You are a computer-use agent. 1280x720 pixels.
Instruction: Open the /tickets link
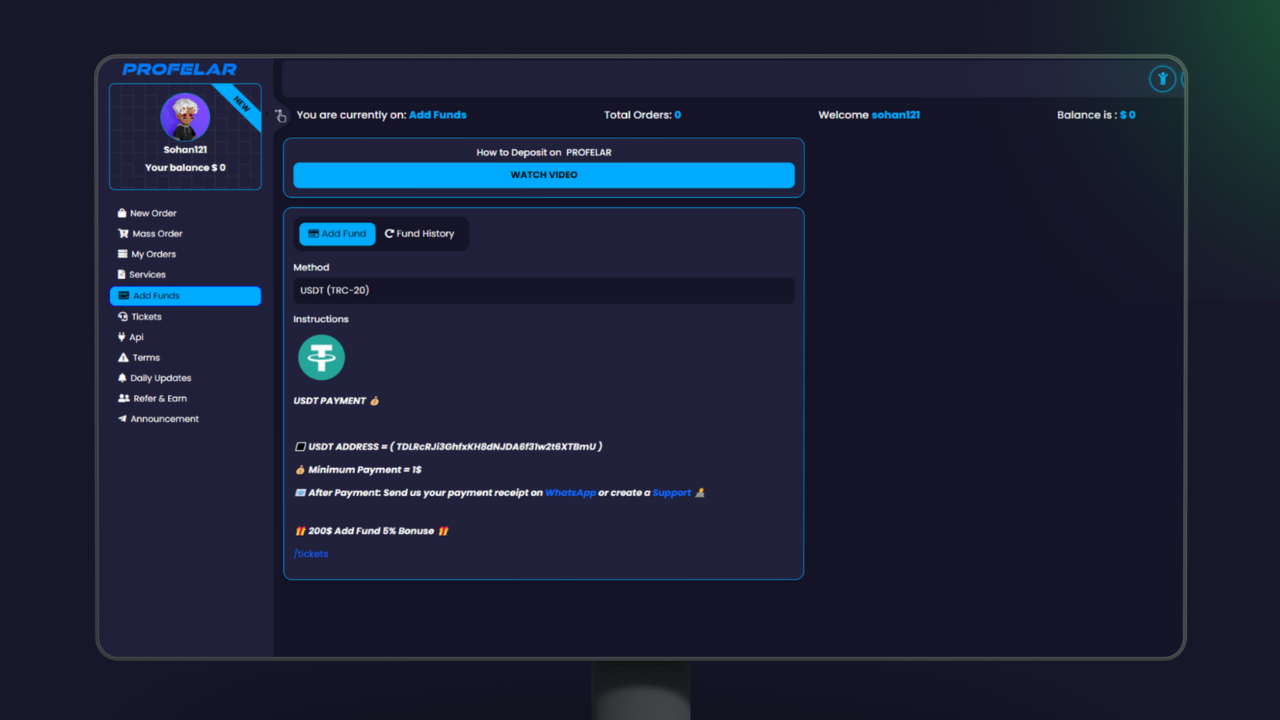pyautogui.click(x=311, y=554)
